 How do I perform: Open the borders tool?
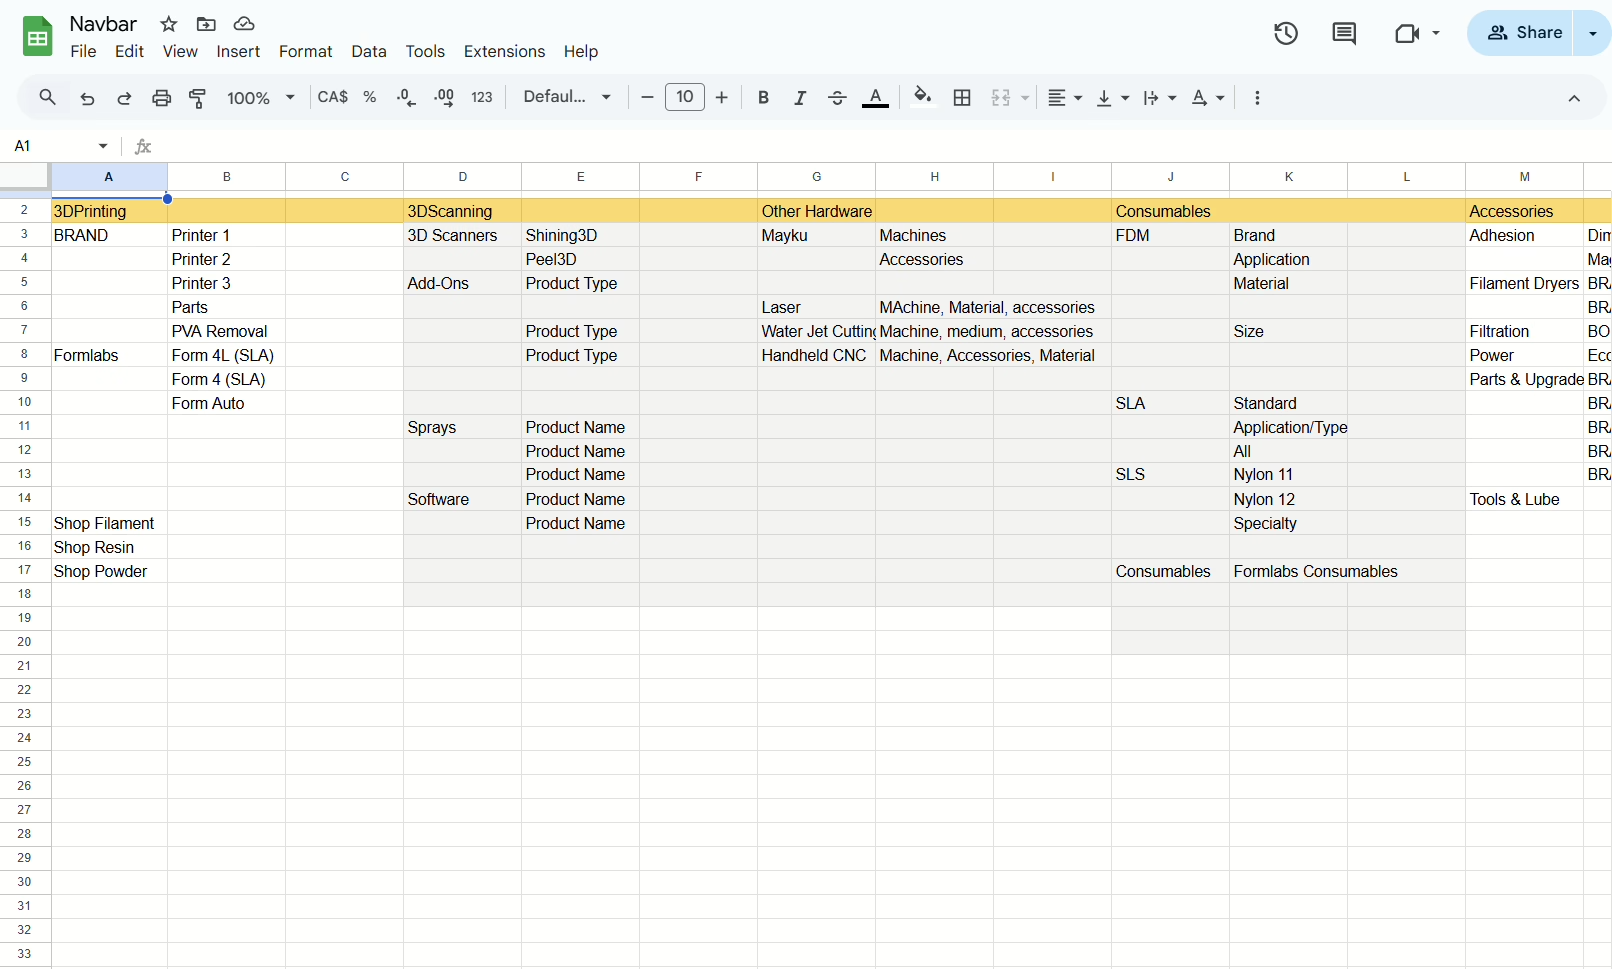(962, 98)
